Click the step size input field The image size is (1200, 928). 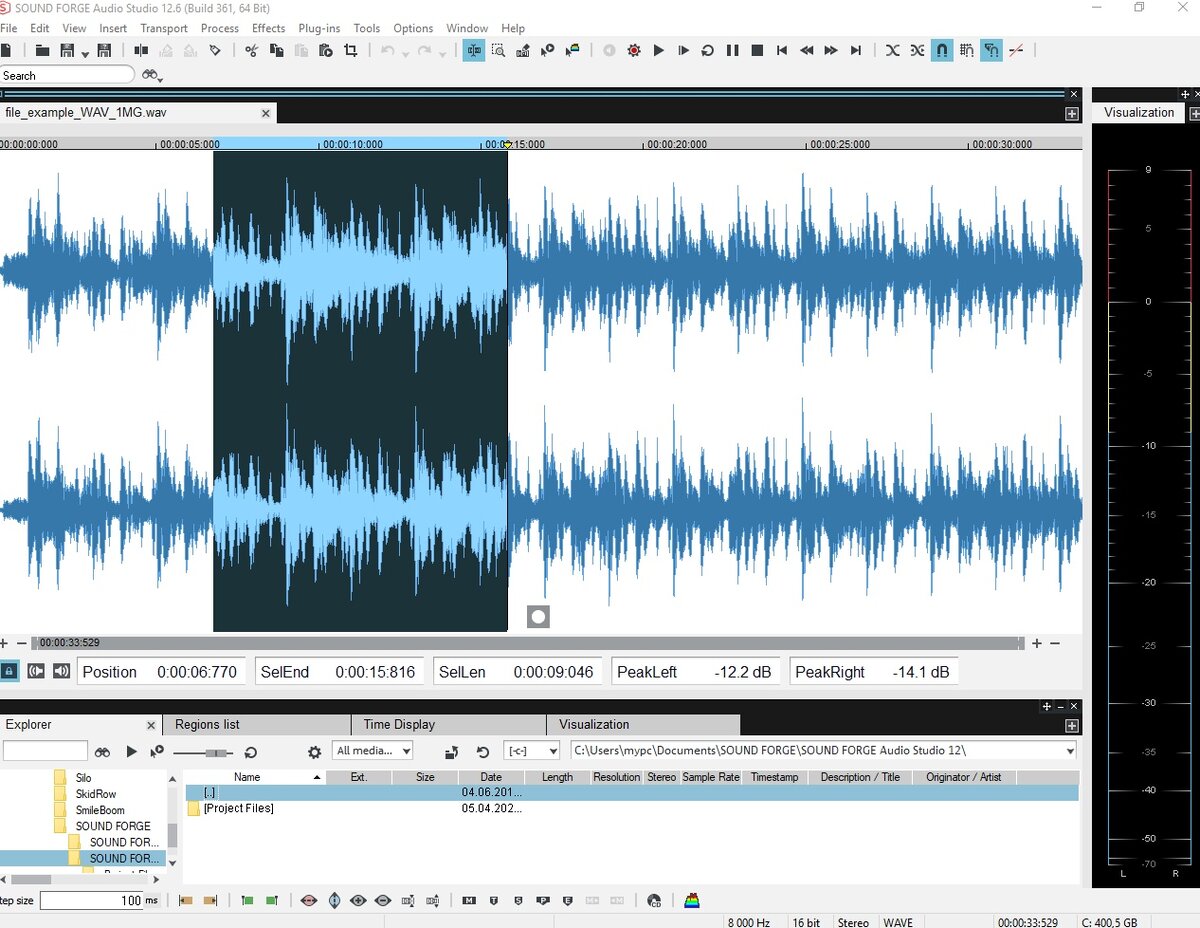92,901
